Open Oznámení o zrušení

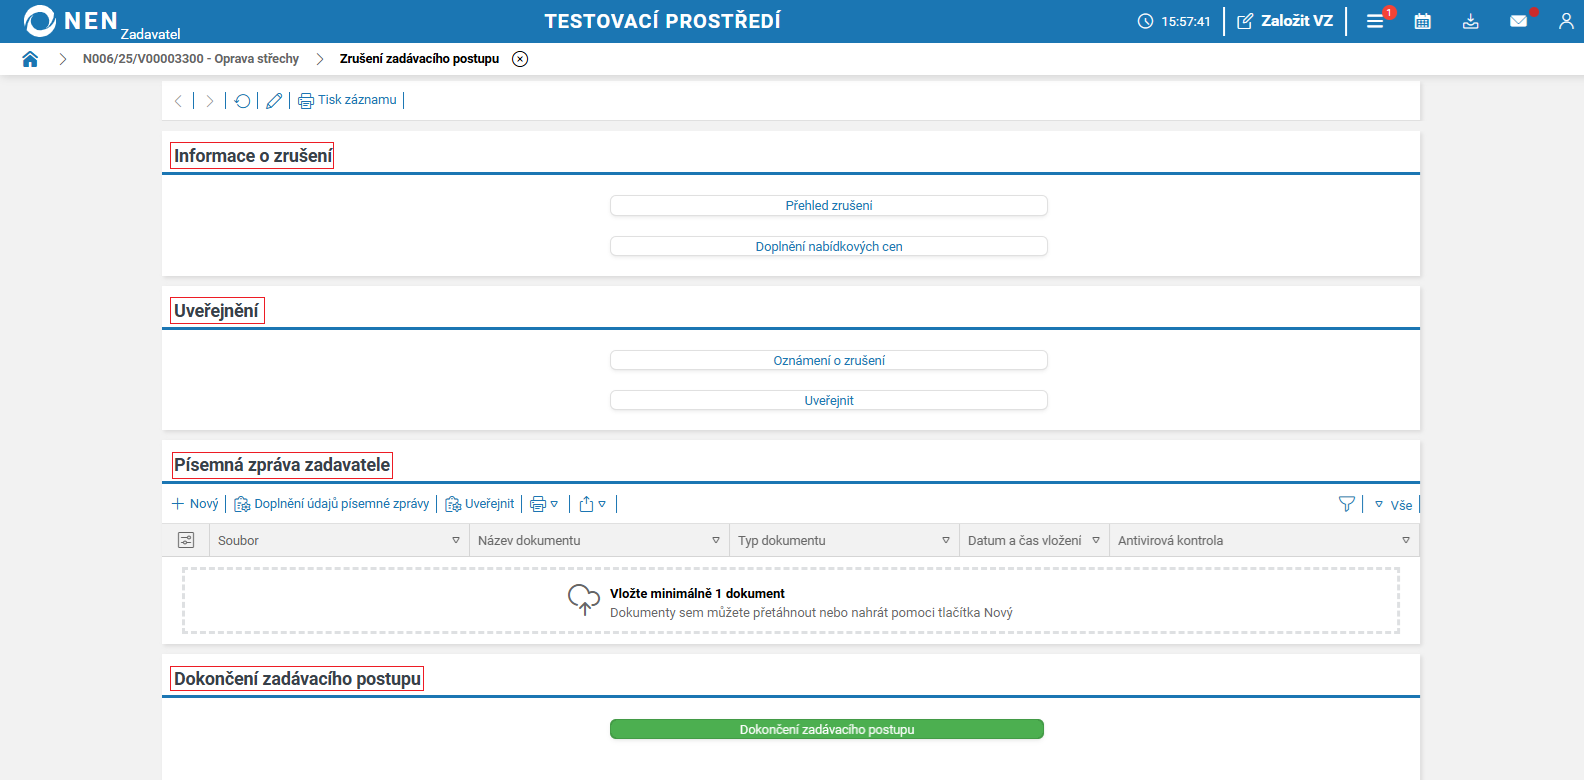829,360
